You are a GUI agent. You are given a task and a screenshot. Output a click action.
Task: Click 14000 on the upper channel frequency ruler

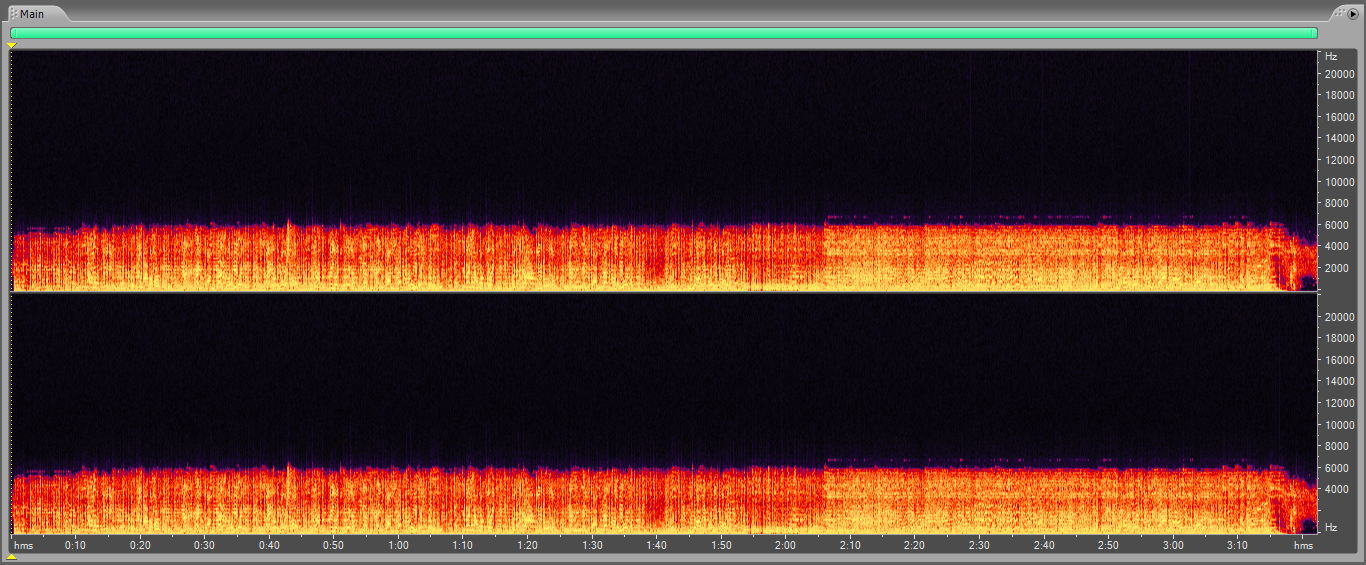[1340, 139]
